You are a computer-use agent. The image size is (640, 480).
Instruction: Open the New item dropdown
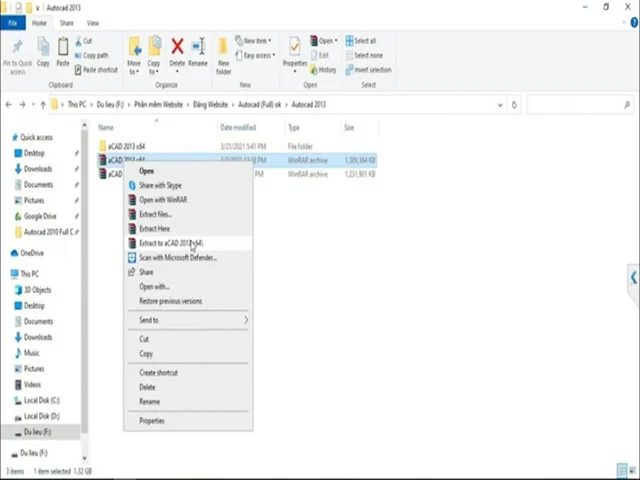coord(253,41)
